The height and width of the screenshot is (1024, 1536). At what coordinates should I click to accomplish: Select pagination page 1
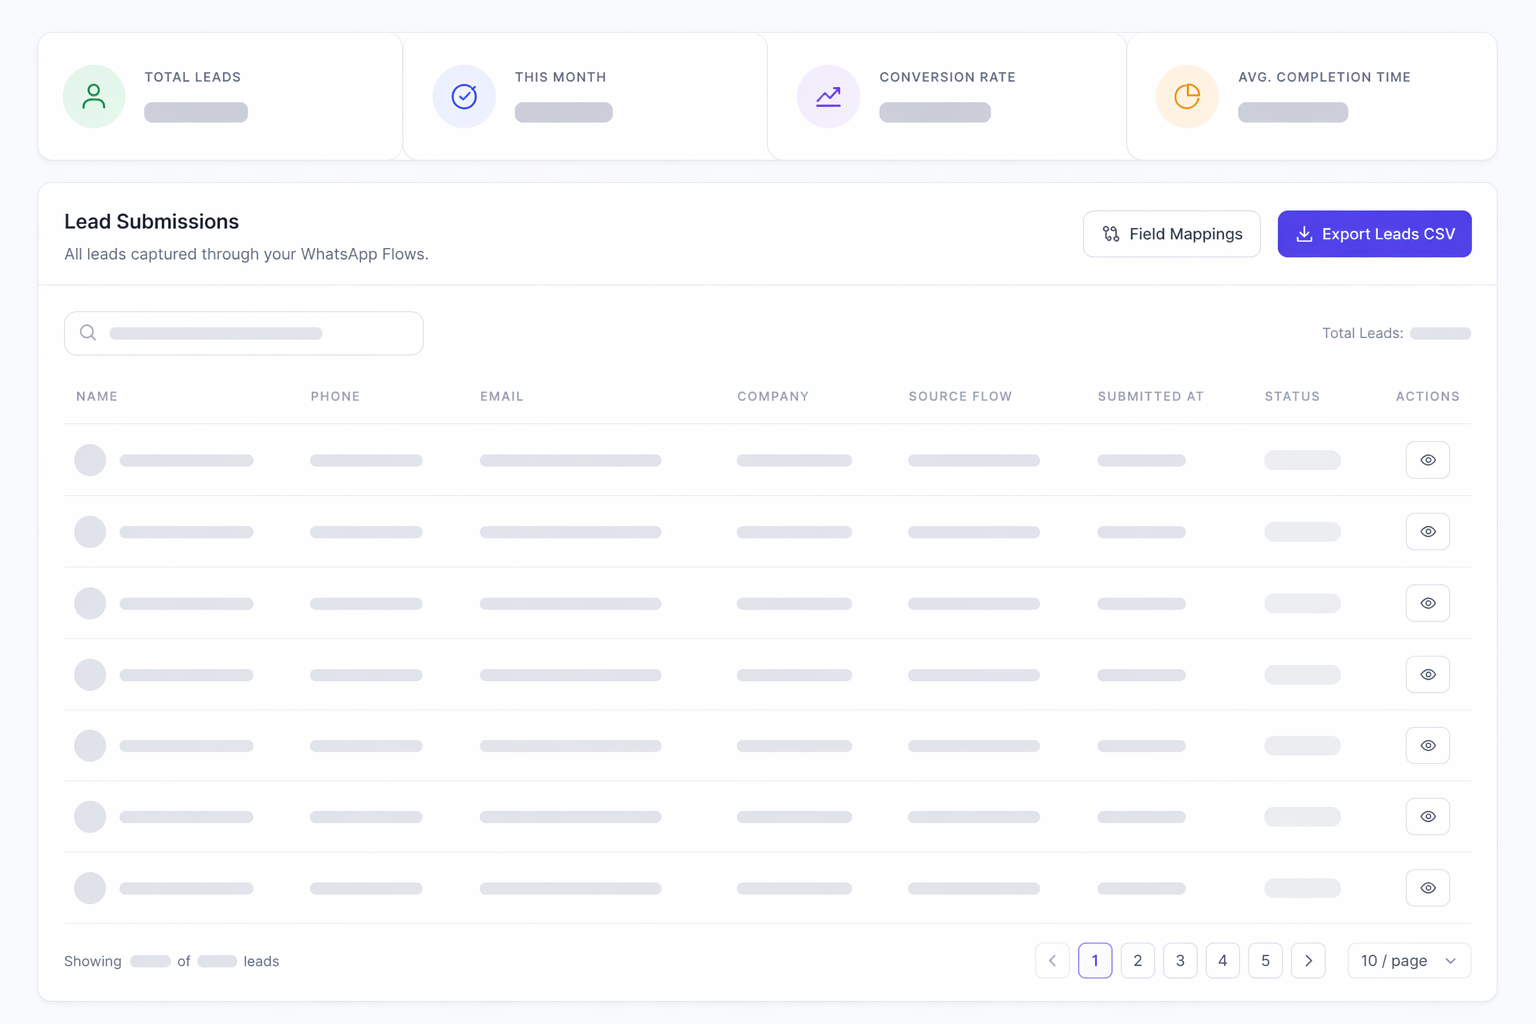coord(1095,961)
